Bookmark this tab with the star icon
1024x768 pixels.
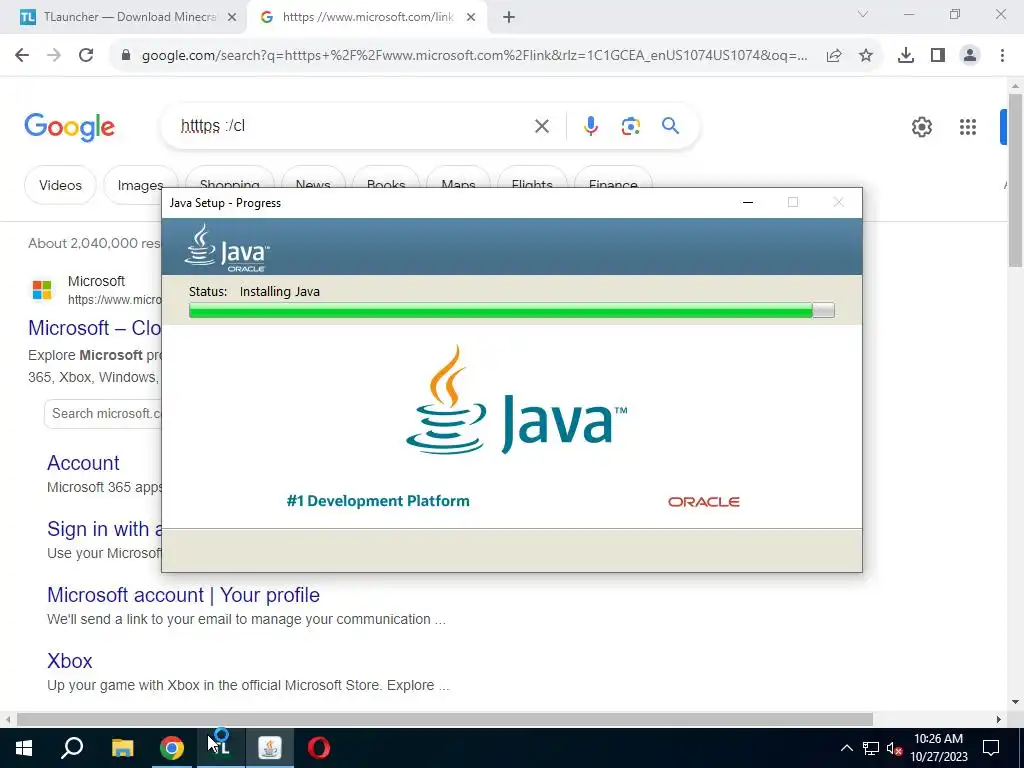[866, 56]
